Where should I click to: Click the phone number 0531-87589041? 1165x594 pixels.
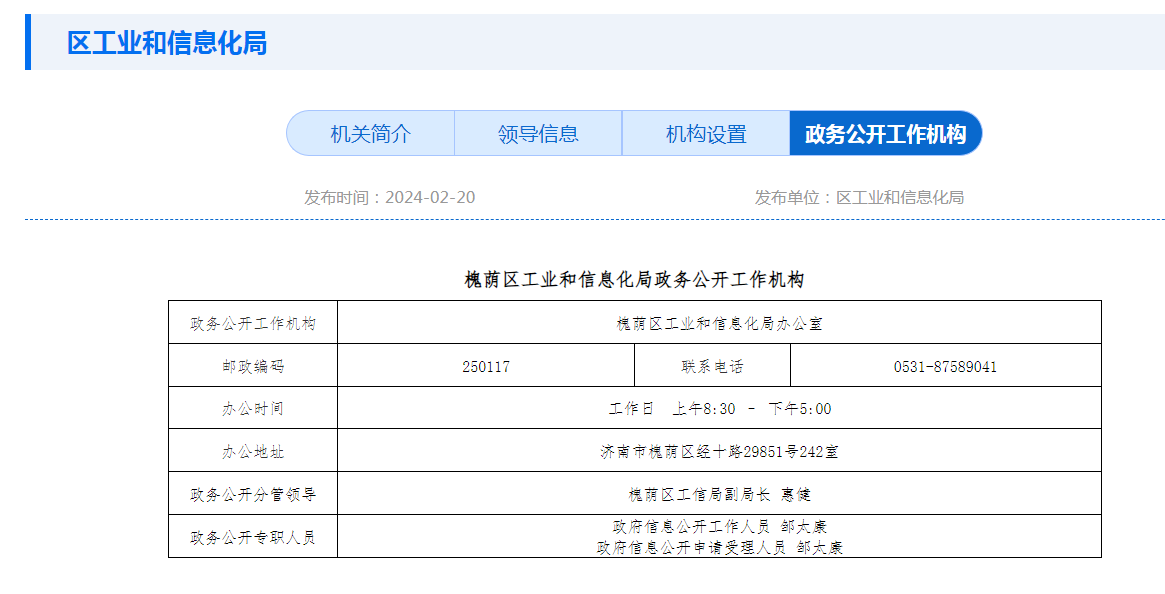(x=945, y=366)
